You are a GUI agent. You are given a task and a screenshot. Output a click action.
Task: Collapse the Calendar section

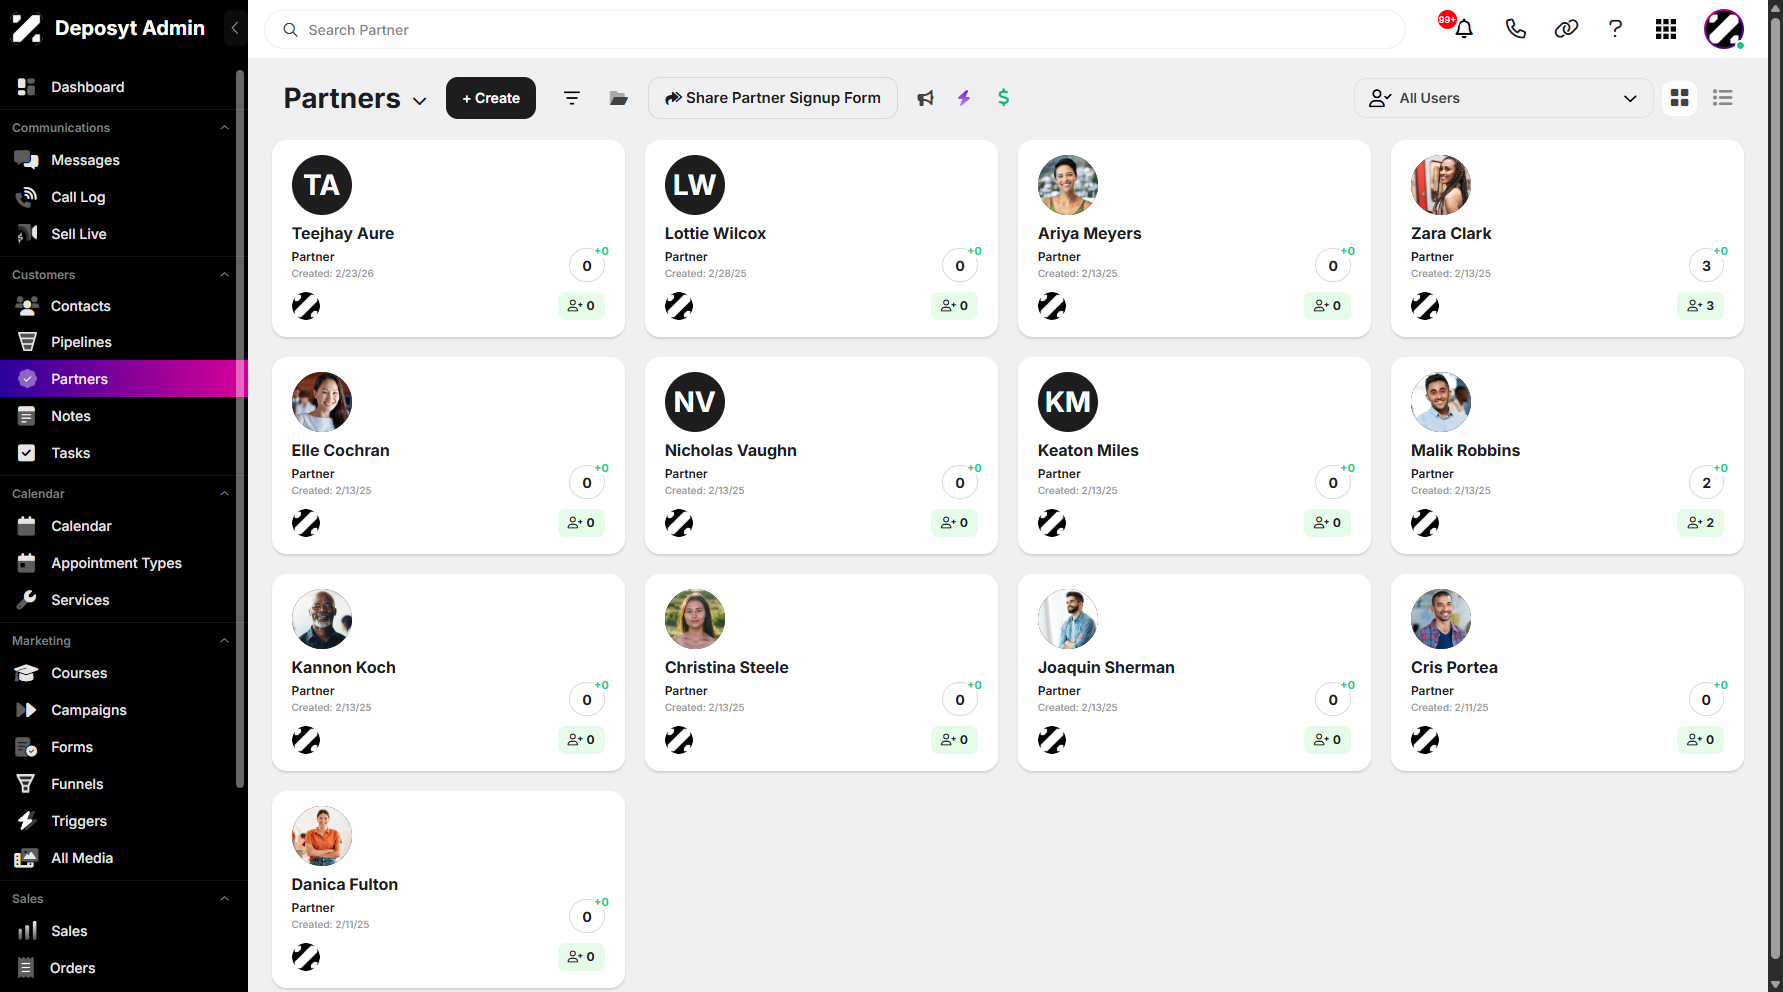point(224,494)
